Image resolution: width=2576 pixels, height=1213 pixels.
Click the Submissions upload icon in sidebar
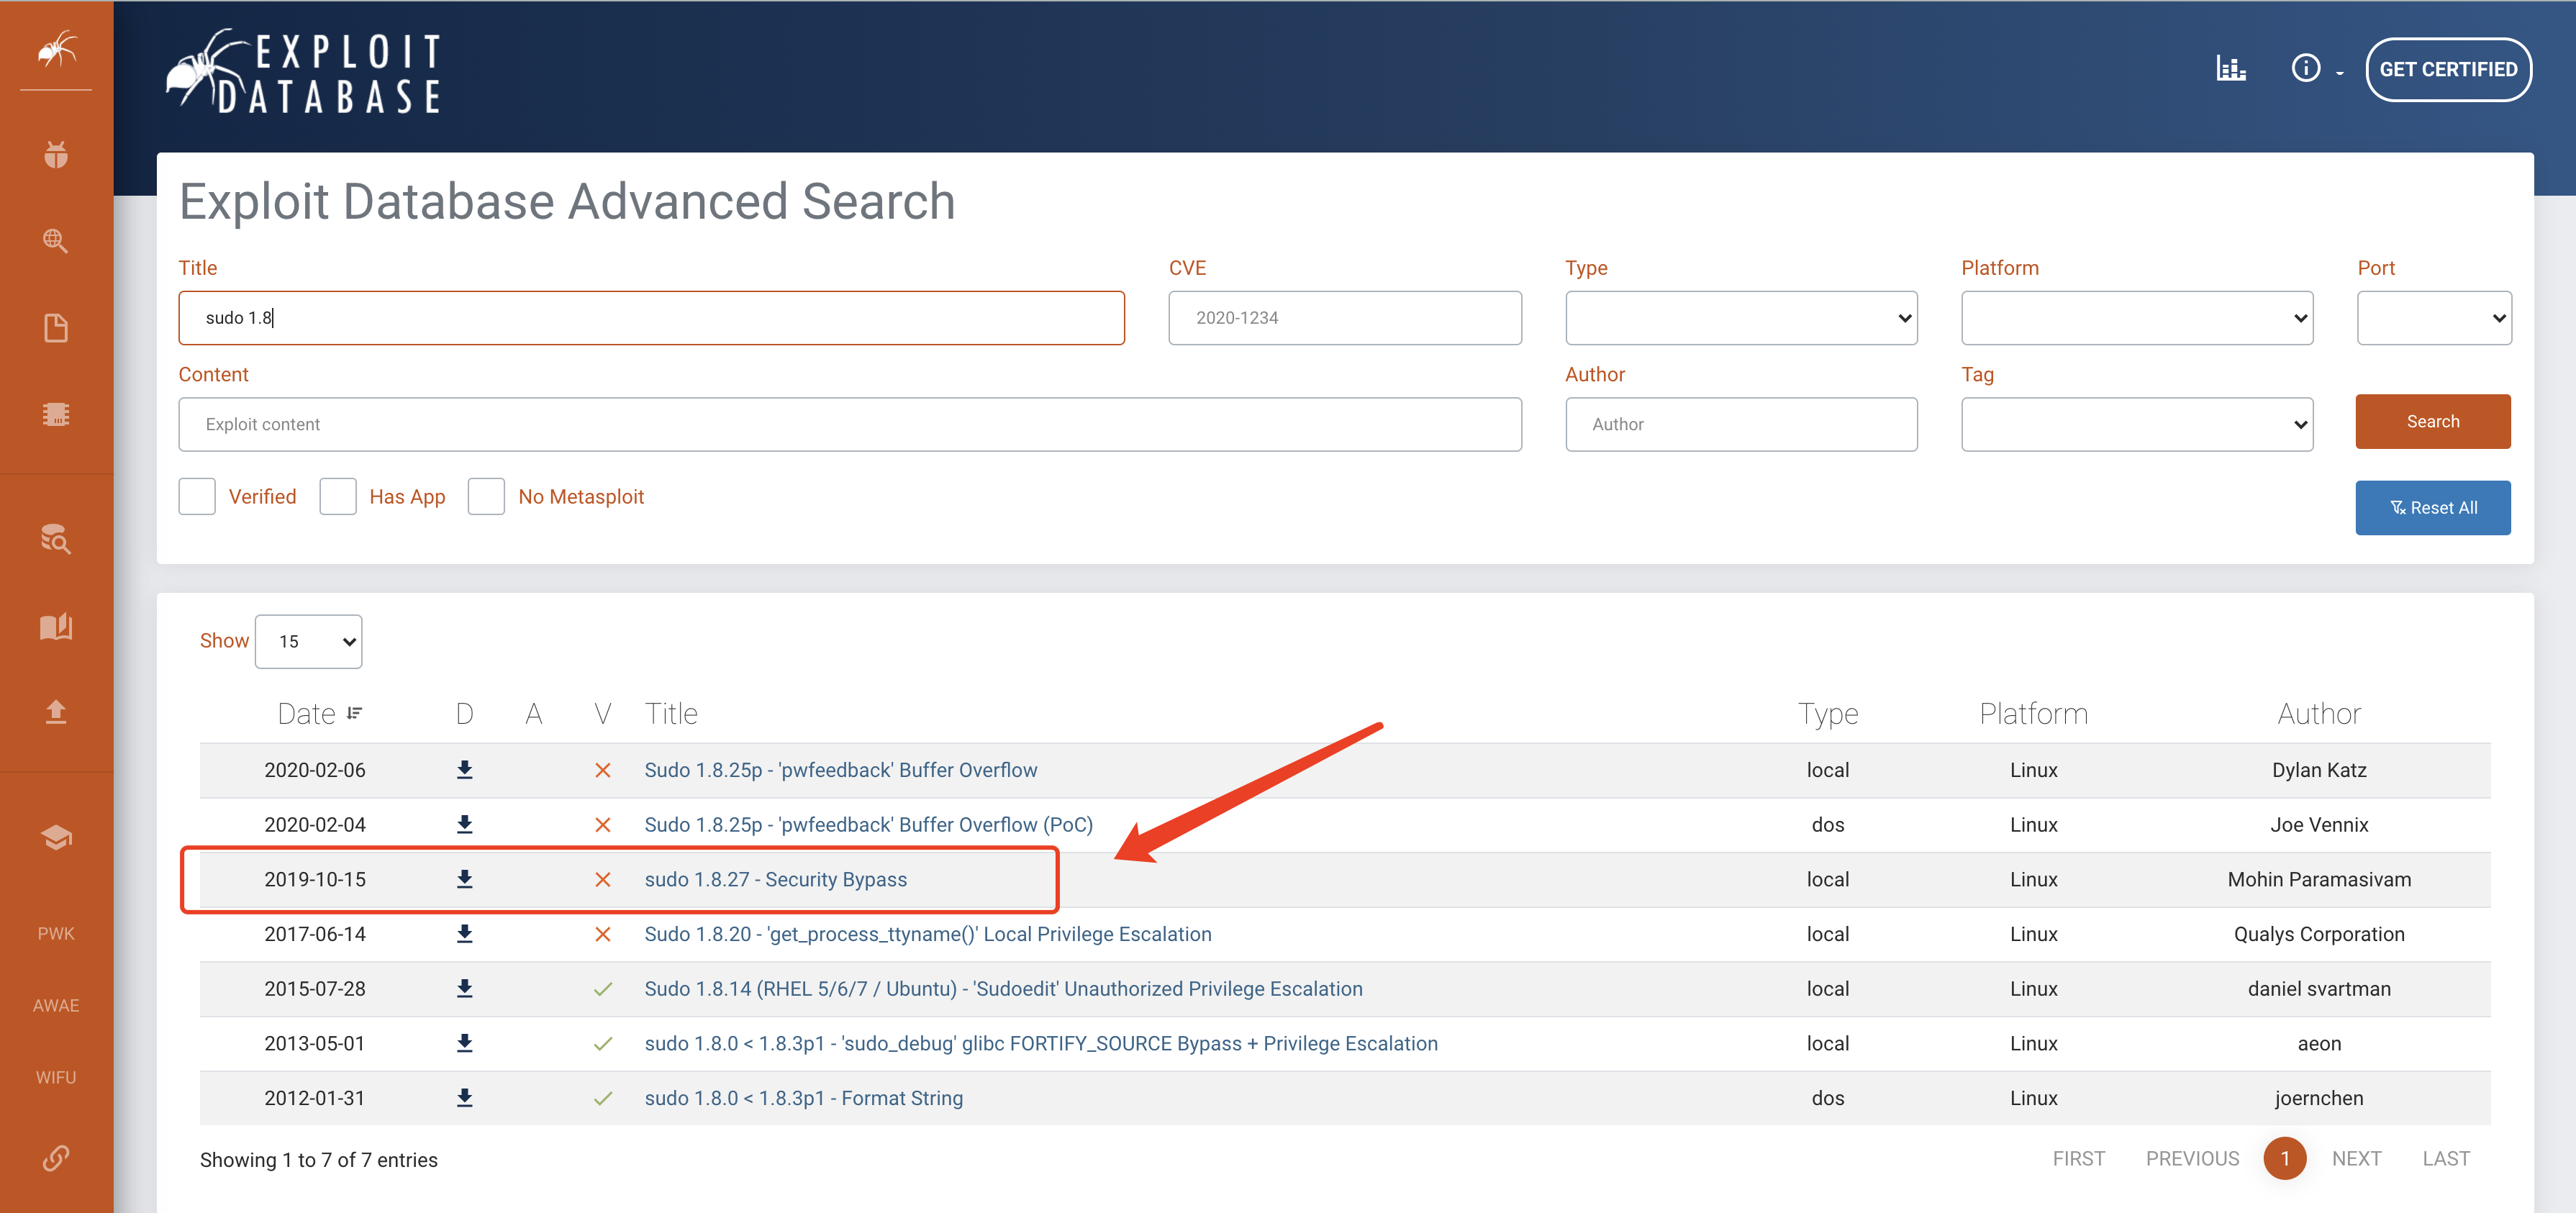[x=56, y=711]
